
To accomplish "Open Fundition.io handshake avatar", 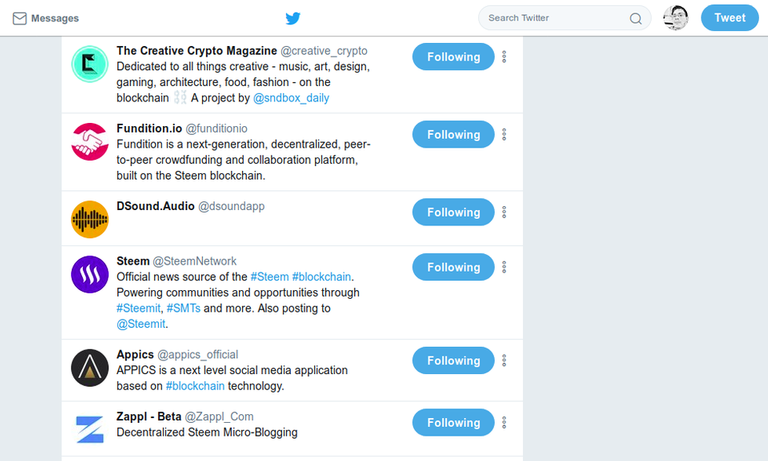I will (x=90, y=142).
